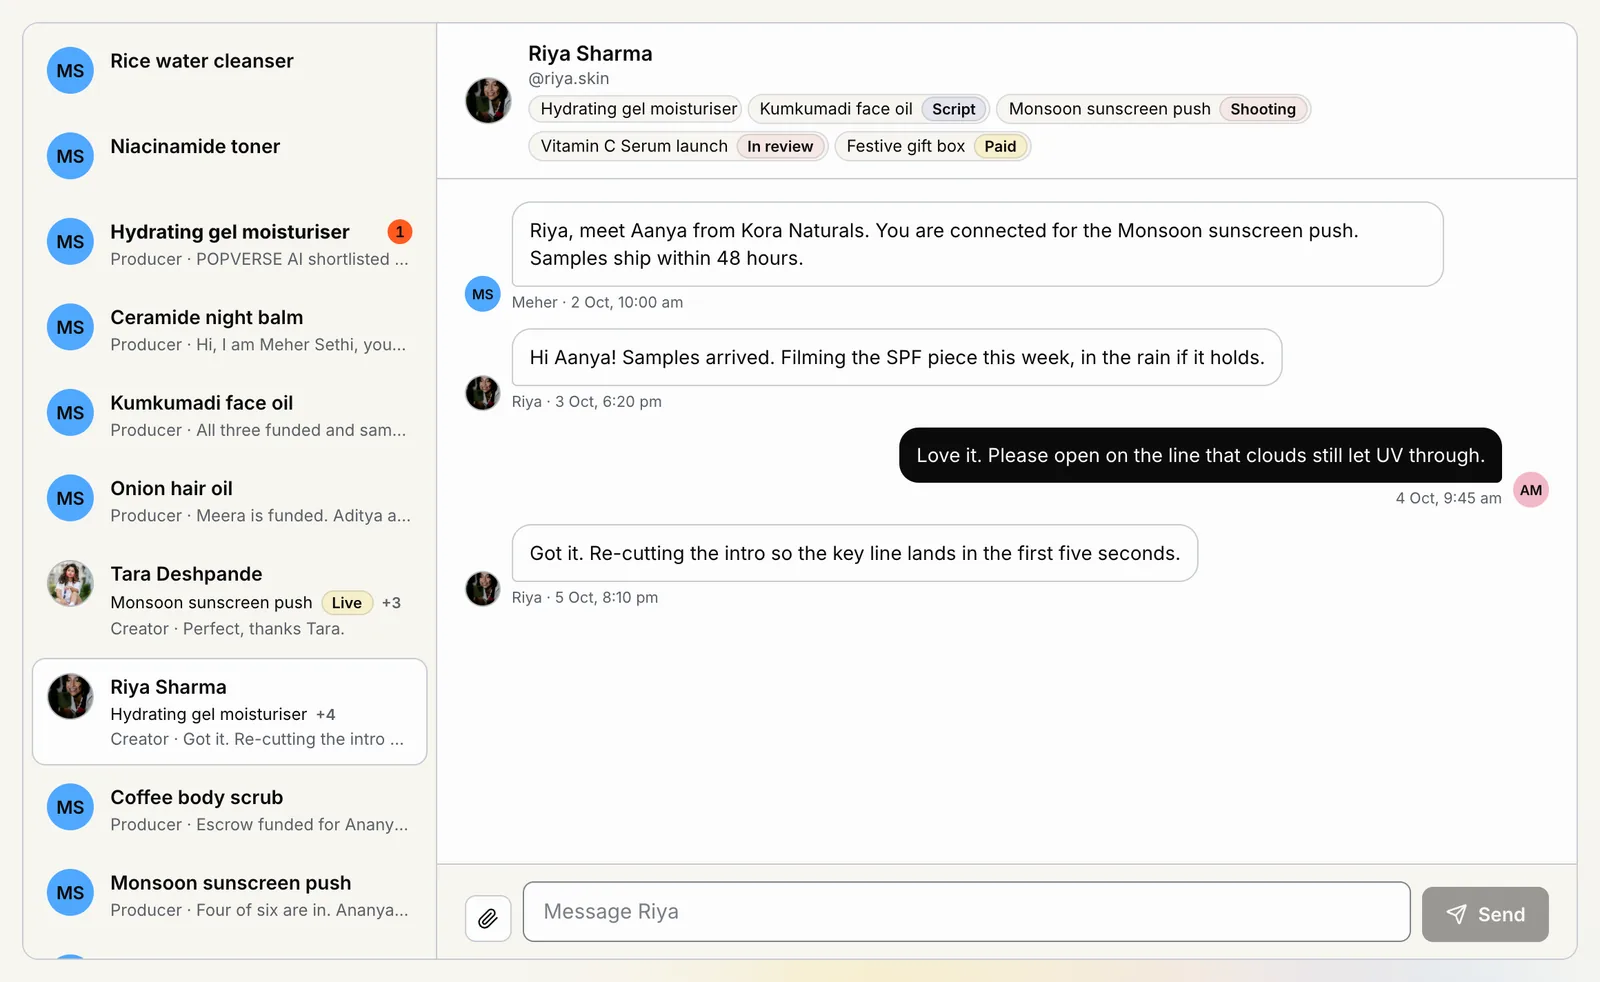
Task: Click the Riya Sharma name in the header
Action: 590,54
